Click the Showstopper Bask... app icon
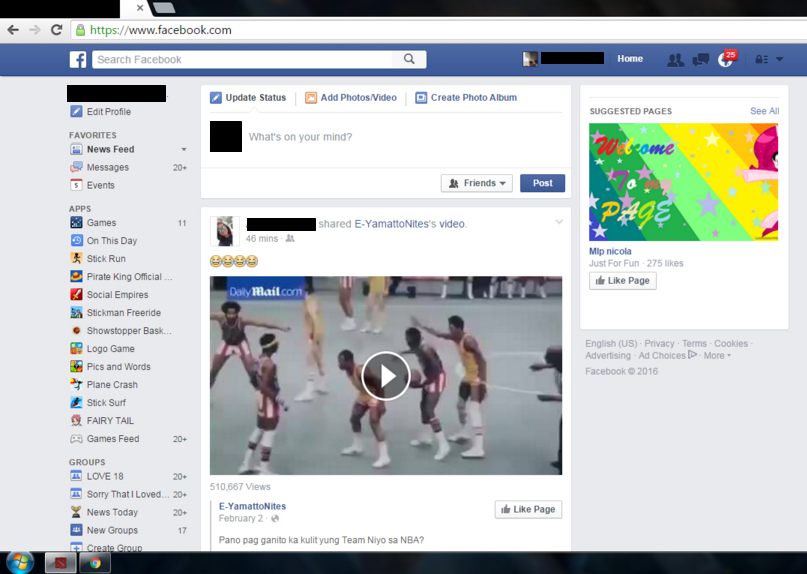 [x=76, y=331]
